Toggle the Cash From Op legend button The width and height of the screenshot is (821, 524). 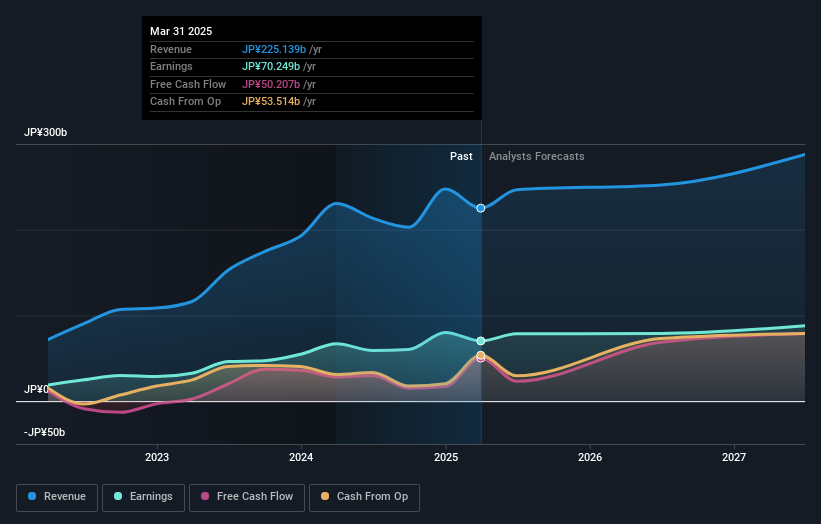(x=364, y=497)
